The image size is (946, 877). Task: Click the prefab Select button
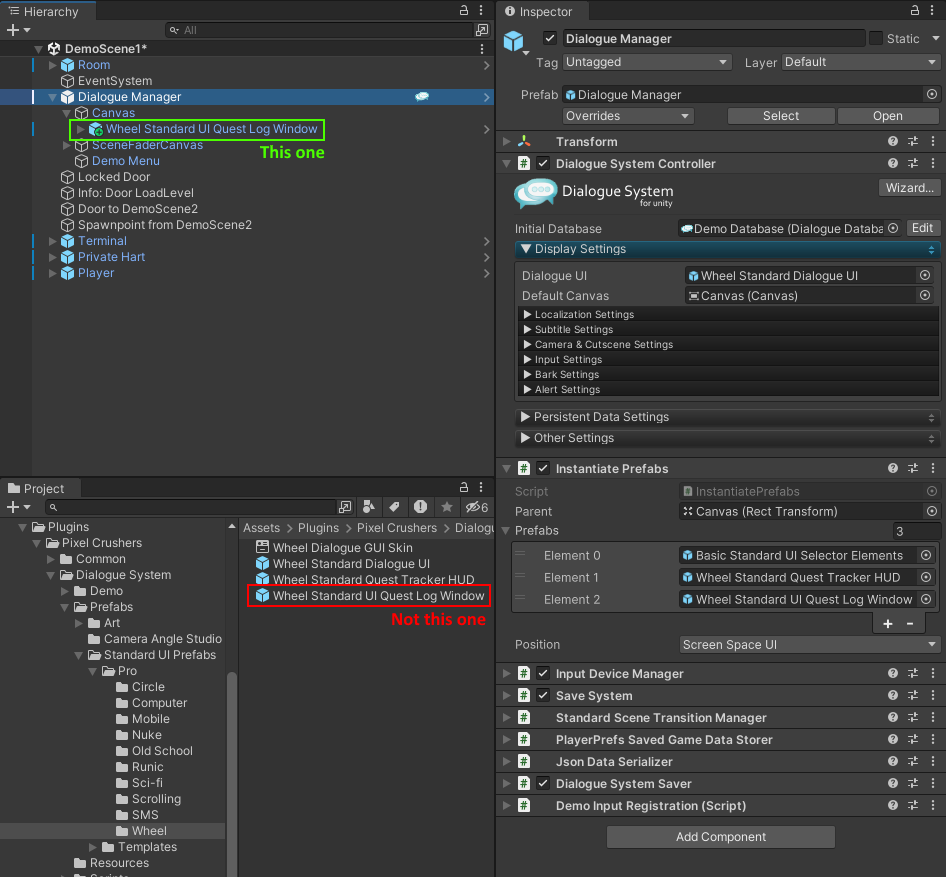coord(781,116)
